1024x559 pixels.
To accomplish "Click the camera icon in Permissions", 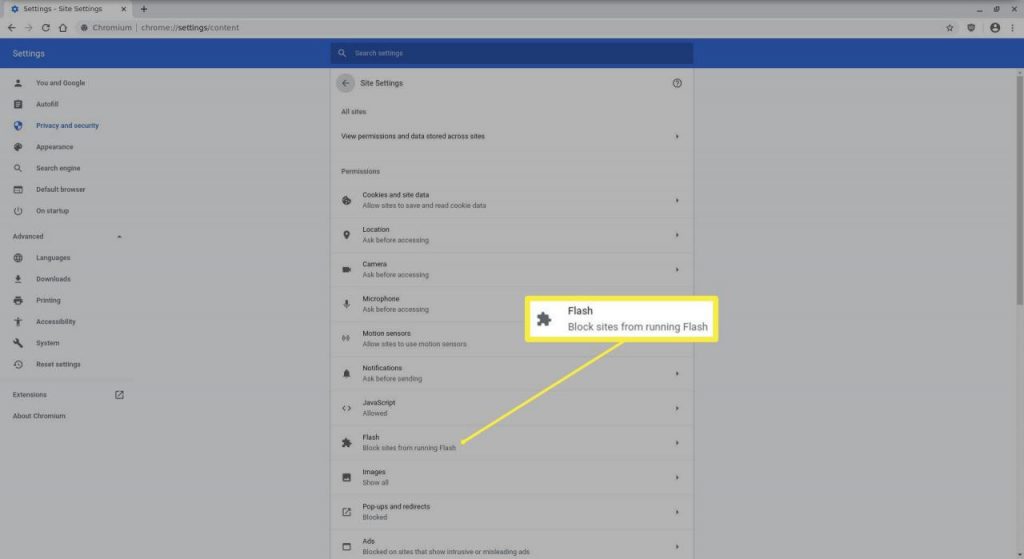I will pyautogui.click(x=346, y=269).
